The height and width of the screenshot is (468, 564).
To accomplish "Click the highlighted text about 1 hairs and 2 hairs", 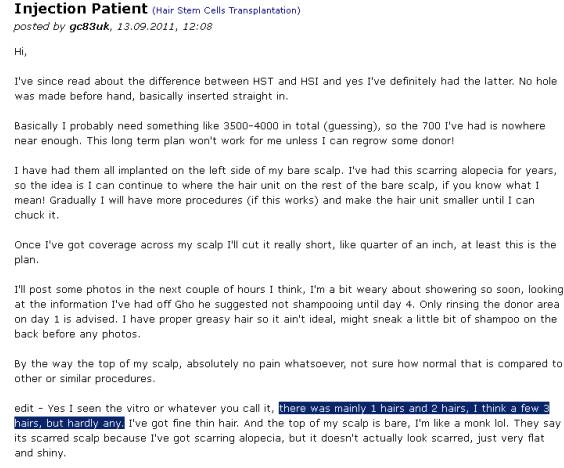I will point(414,408).
